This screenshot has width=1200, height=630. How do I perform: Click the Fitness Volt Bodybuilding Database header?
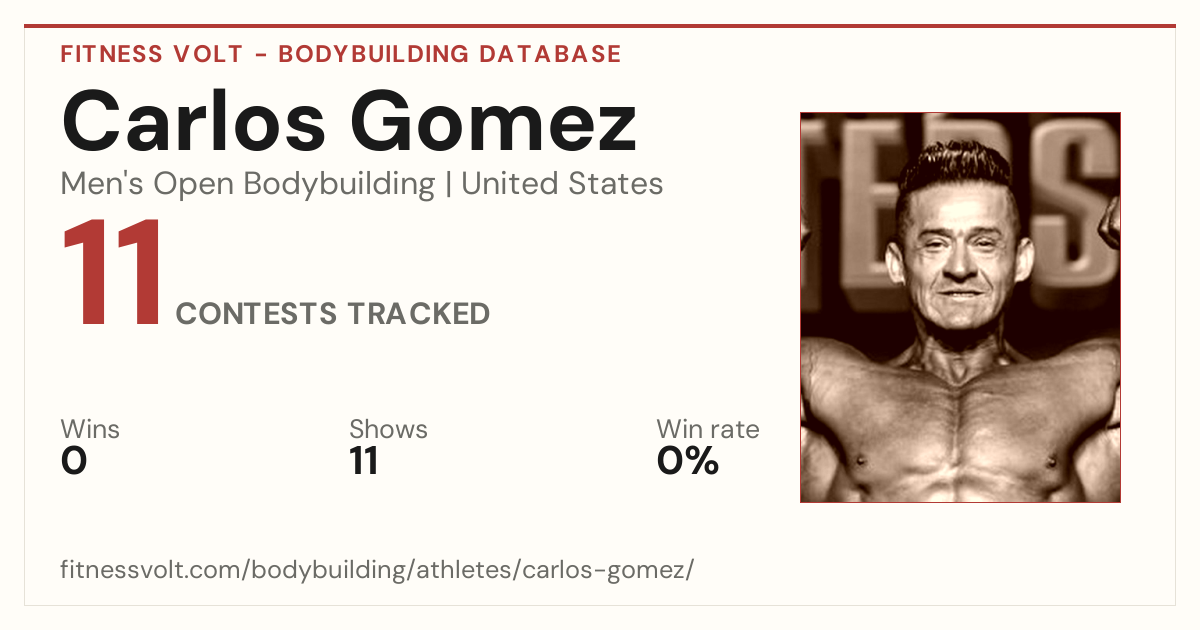coord(341,54)
